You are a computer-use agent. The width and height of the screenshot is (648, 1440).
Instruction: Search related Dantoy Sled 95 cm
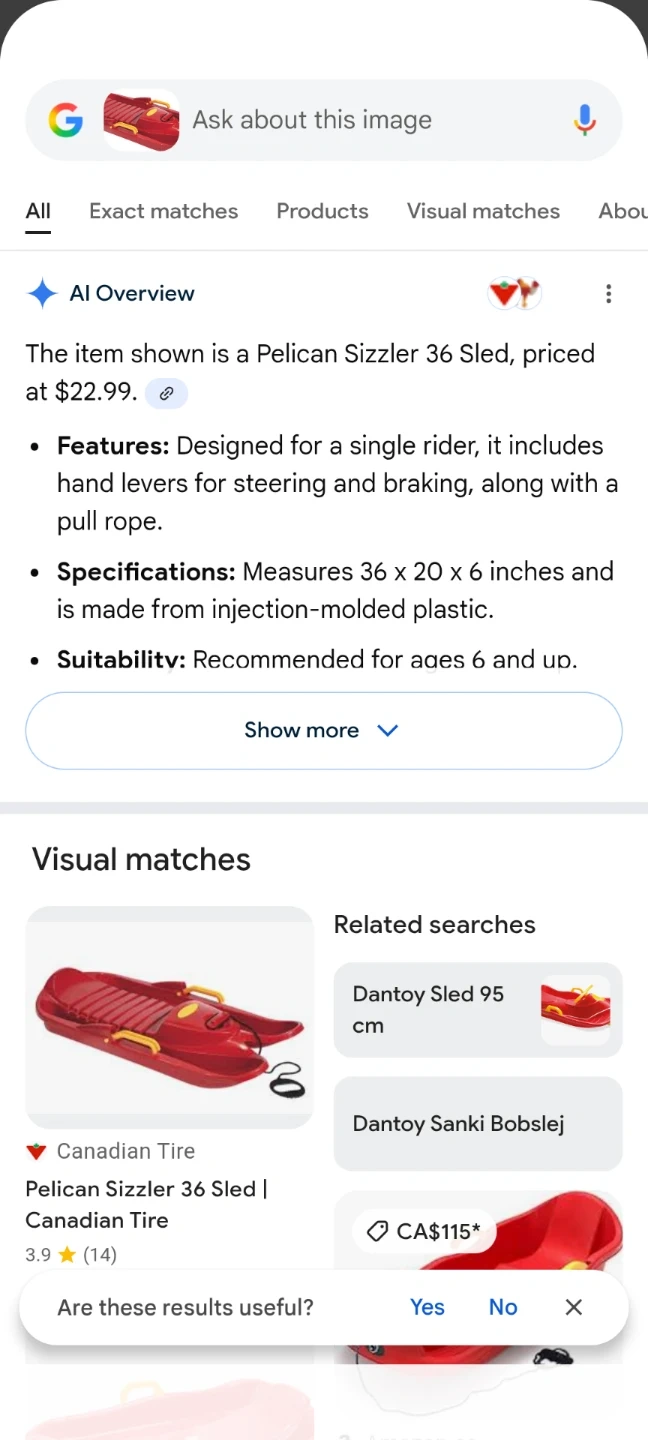click(x=477, y=1009)
